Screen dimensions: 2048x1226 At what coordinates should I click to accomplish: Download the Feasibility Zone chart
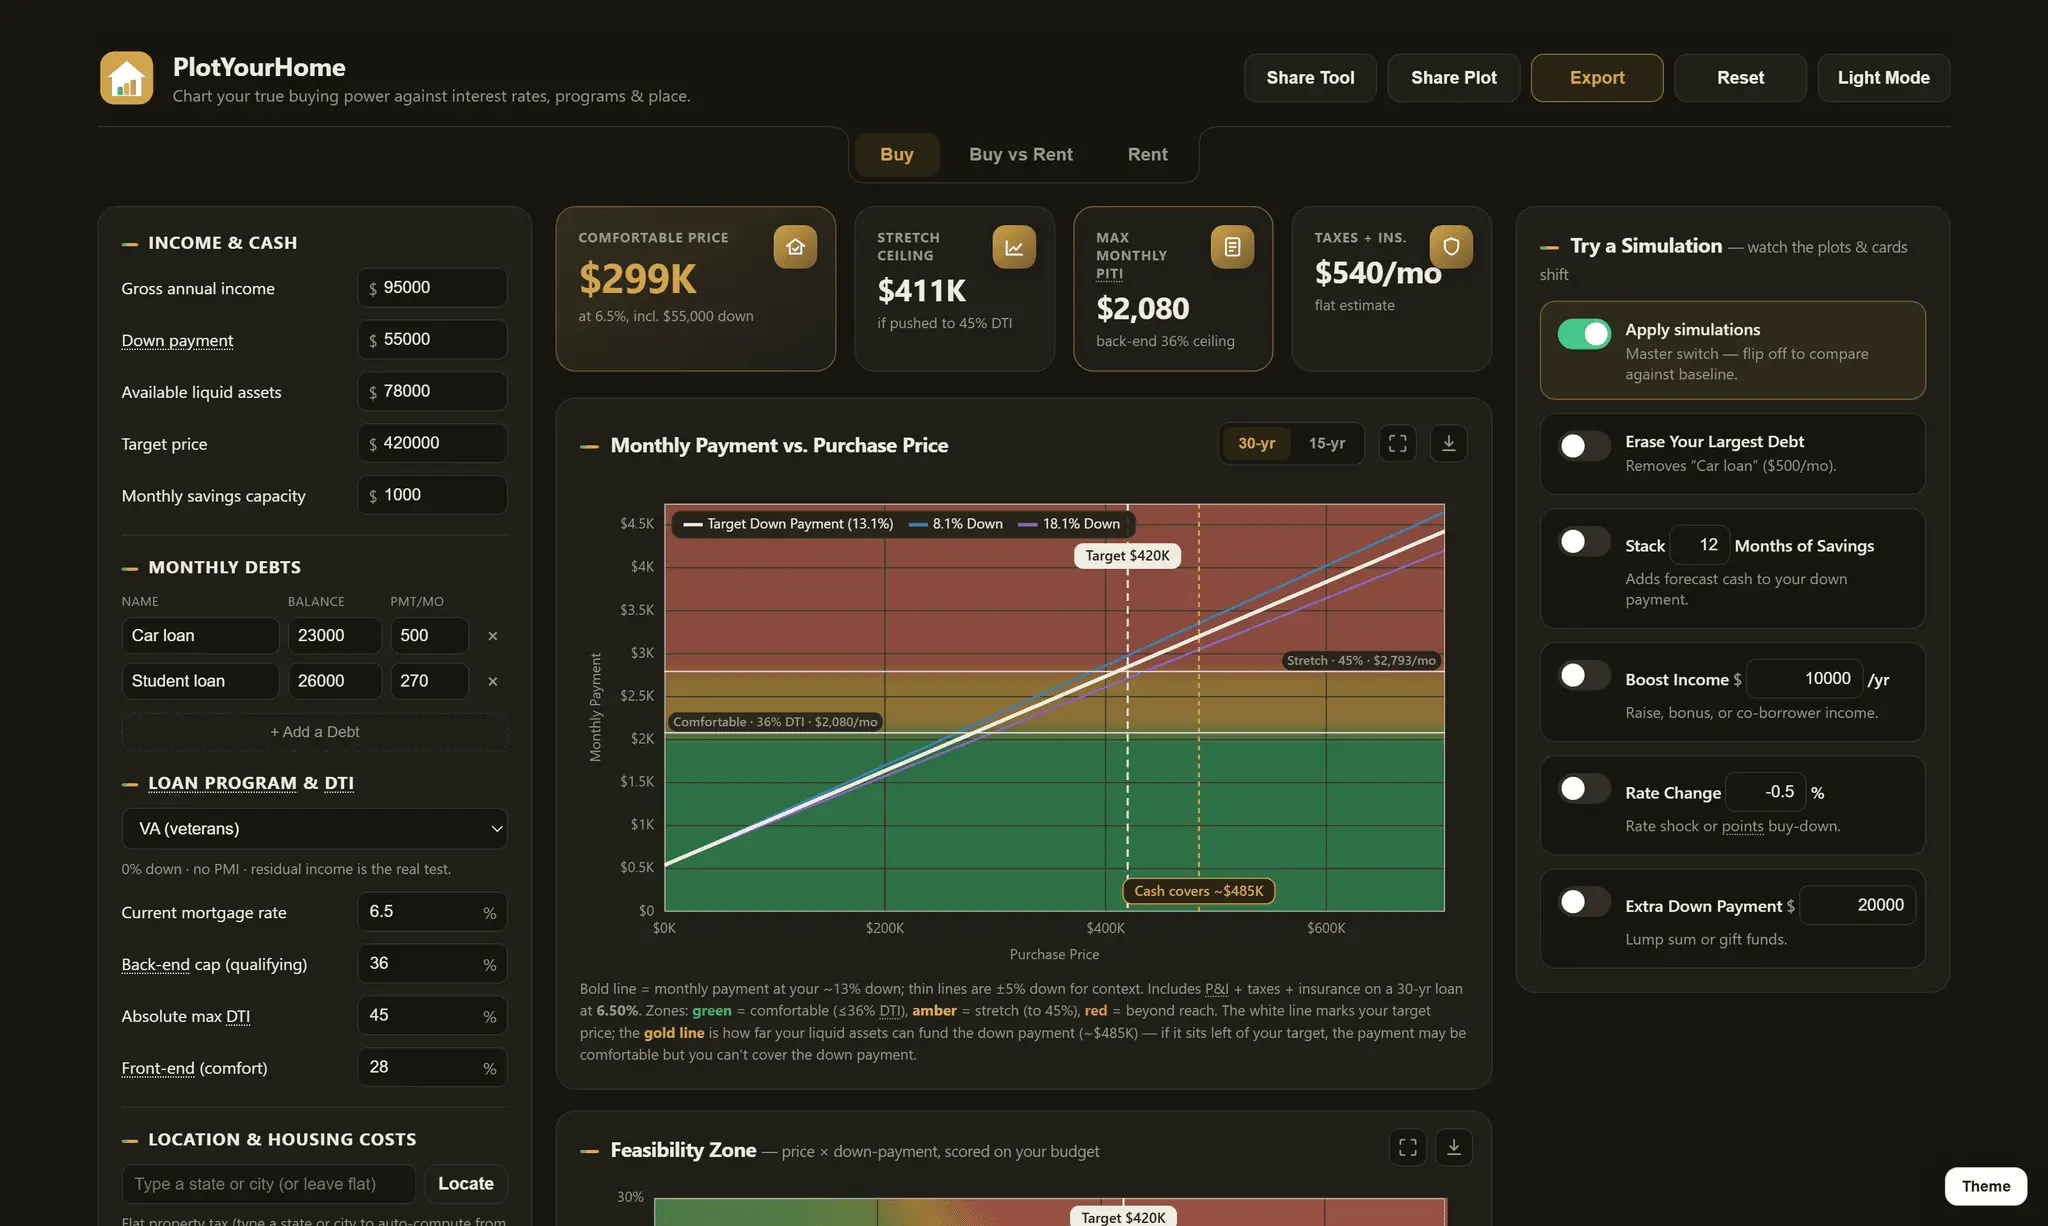(x=1454, y=1147)
